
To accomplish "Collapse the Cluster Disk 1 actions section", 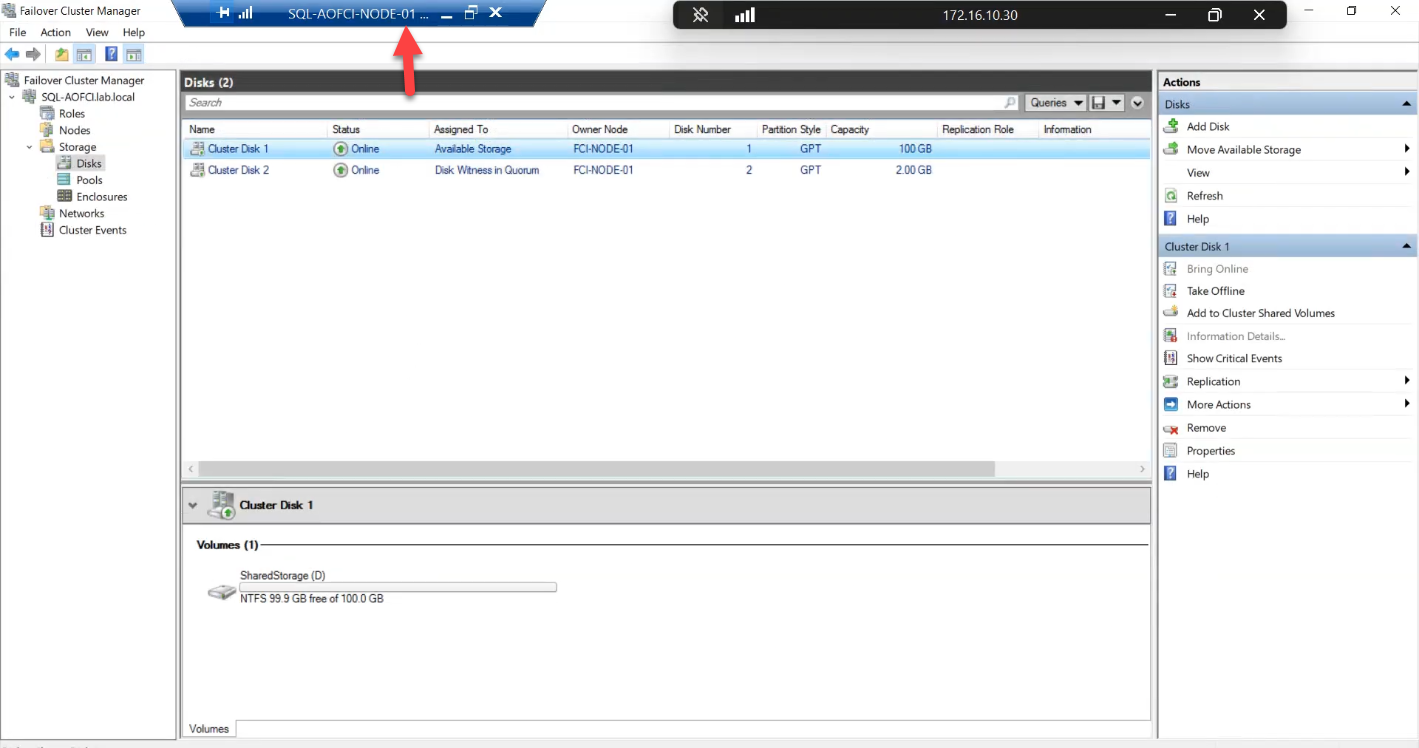I will [x=1407, y=246].
